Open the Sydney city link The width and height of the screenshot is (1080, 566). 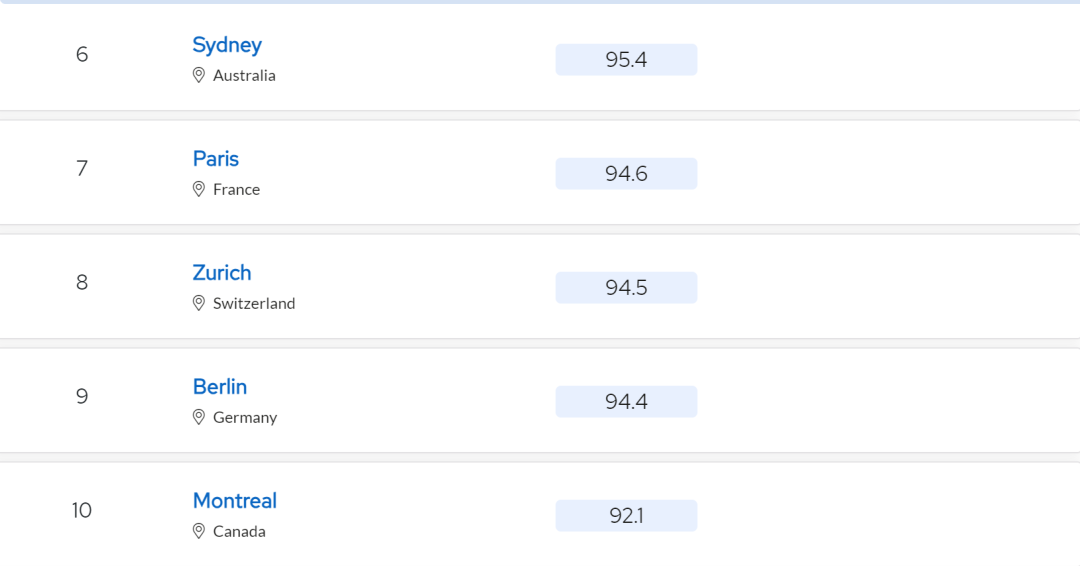[x=227, y=45]
